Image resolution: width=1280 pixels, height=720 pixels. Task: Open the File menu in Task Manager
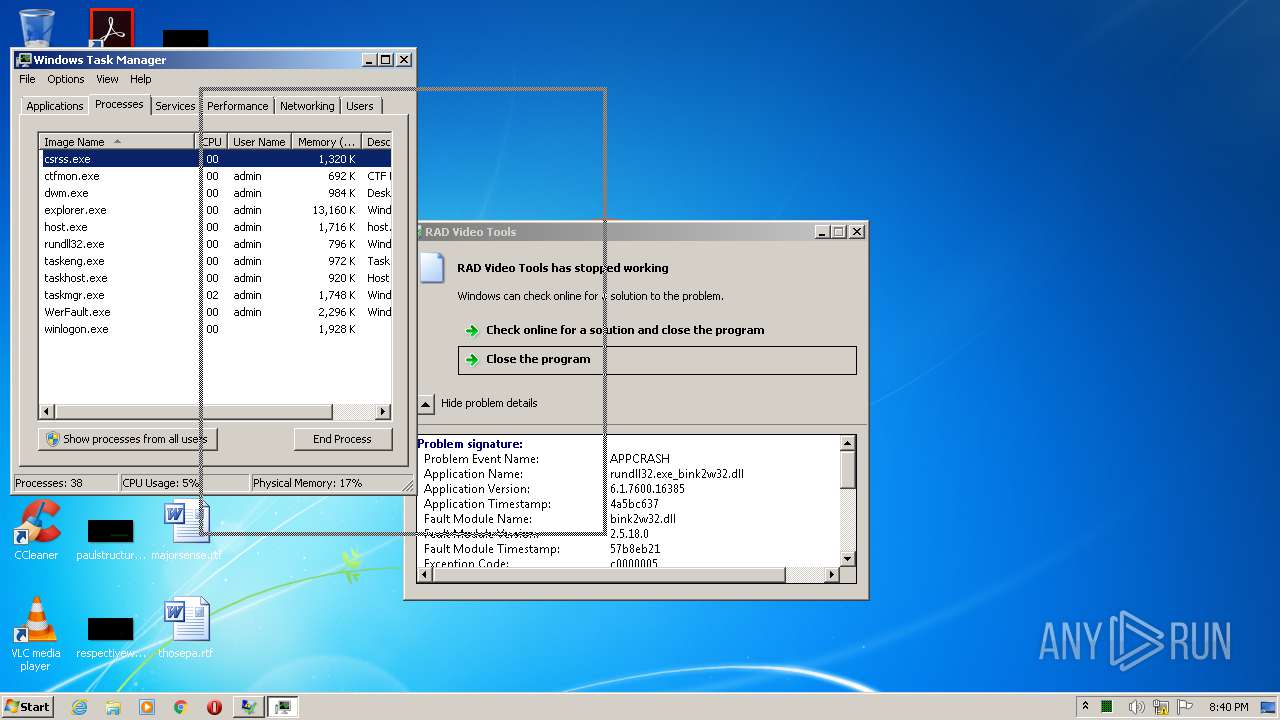[27, 79]
